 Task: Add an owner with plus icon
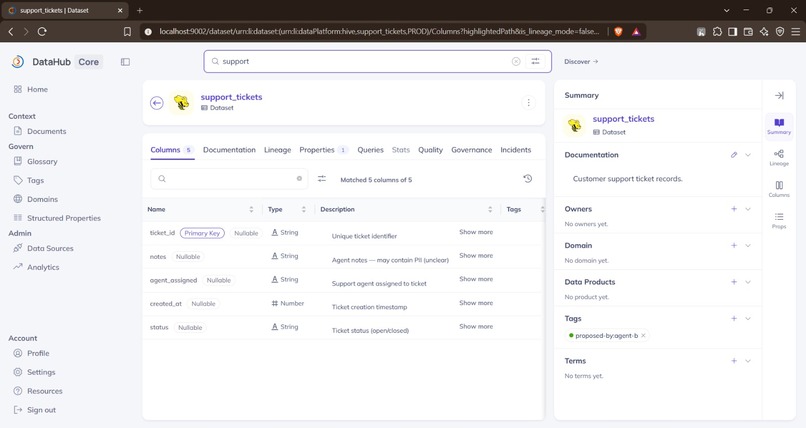(734, 209)
